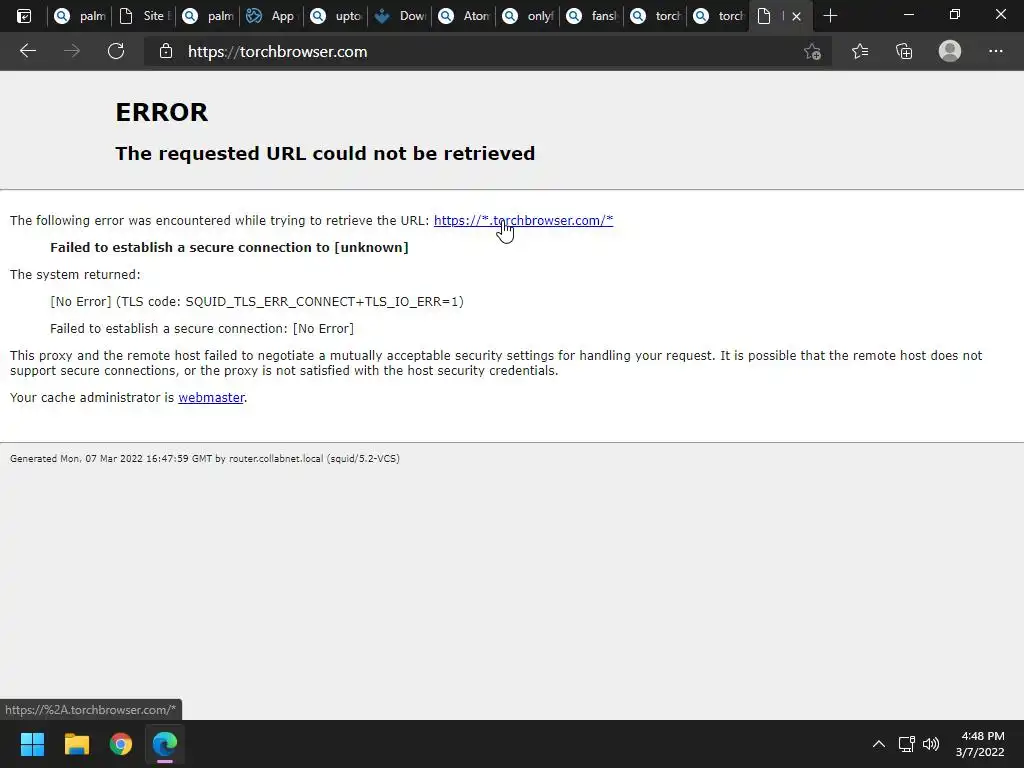Open network status in the system tray
This screenshot has width=1024, height=768.
click(906, 744)
